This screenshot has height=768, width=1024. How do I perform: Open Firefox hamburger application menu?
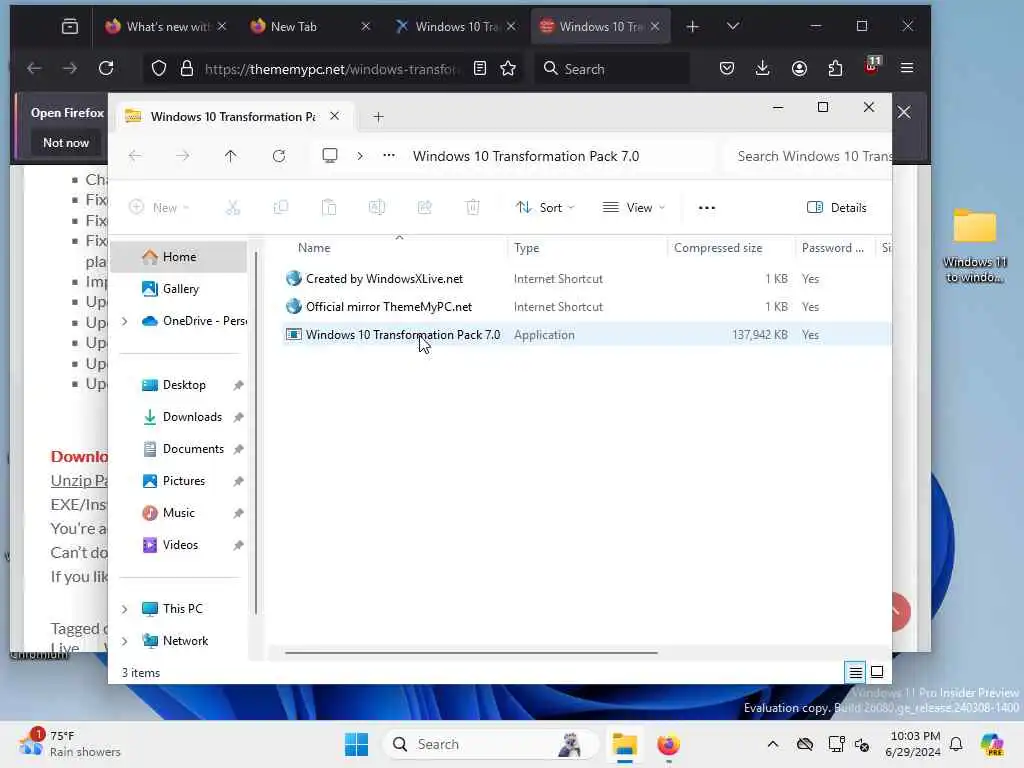pos(907,68)
